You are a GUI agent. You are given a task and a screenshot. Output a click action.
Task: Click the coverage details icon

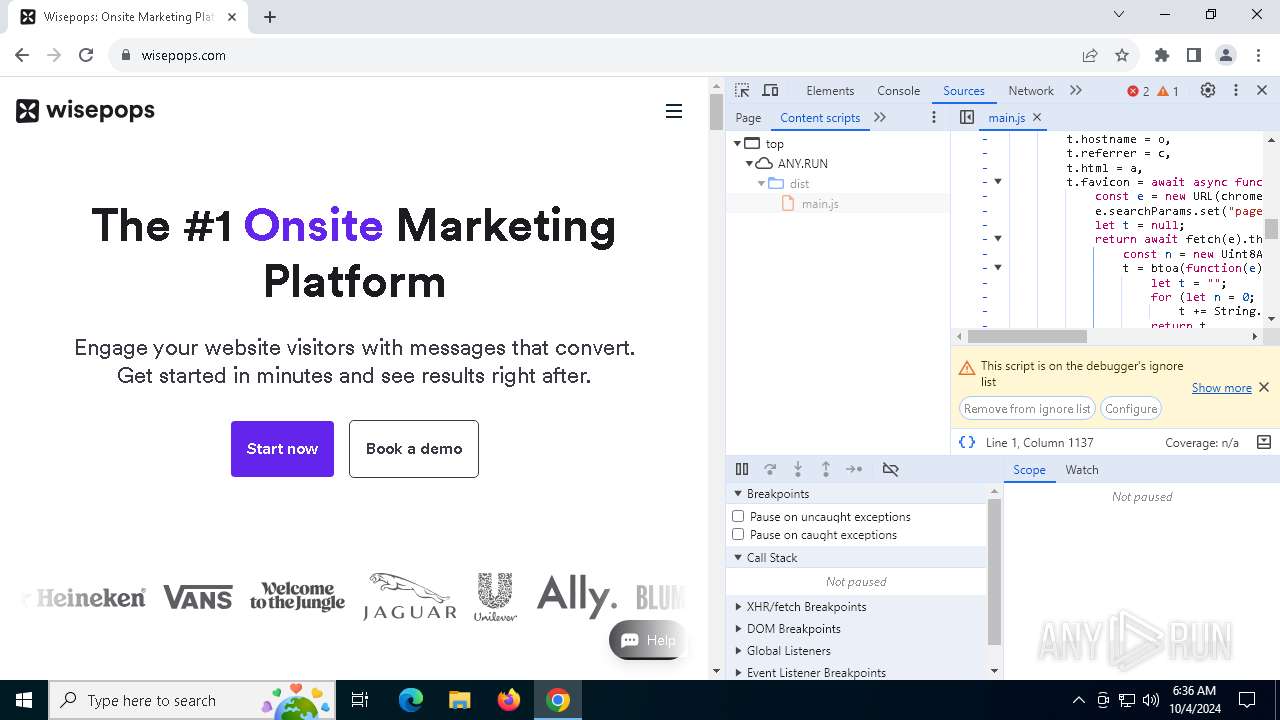(x=1264, y=442)
